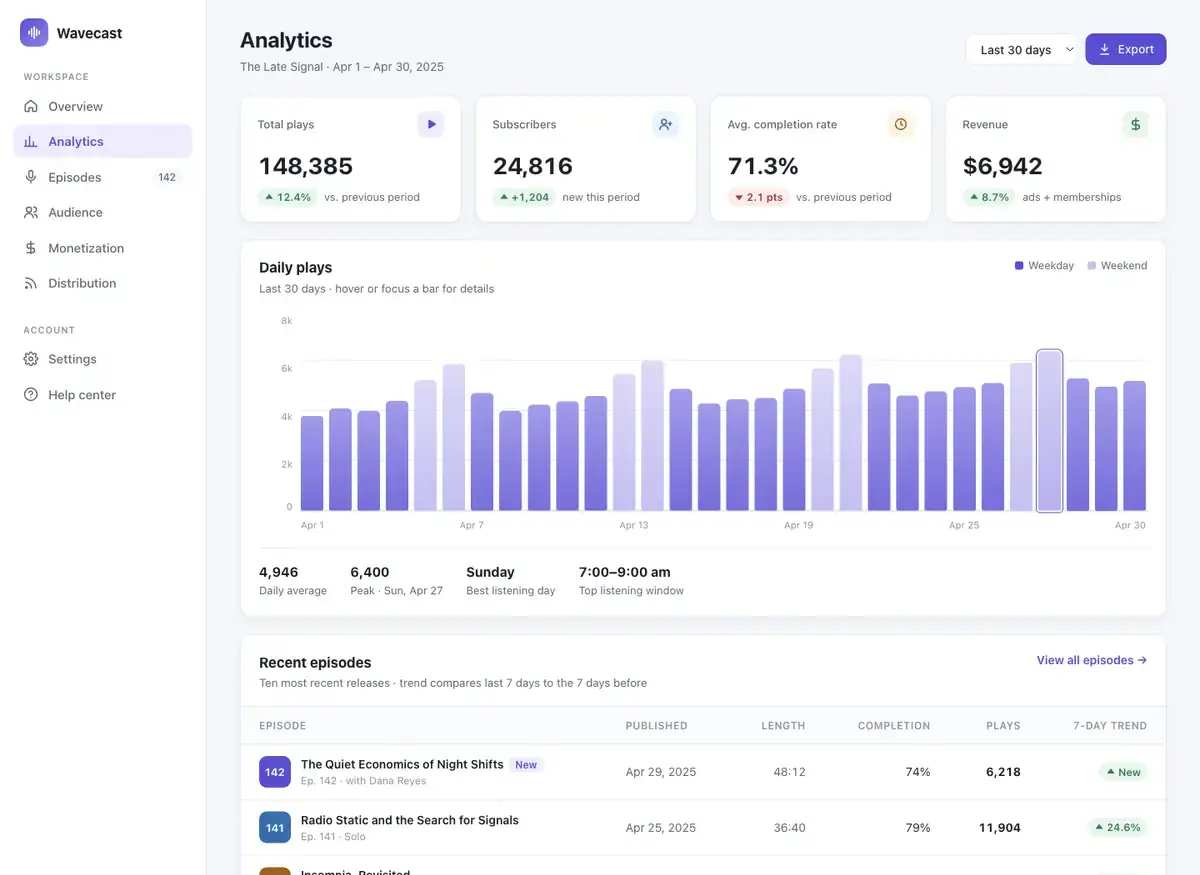Click the 7:00–9:00 am listening window stat

[631, 581]
